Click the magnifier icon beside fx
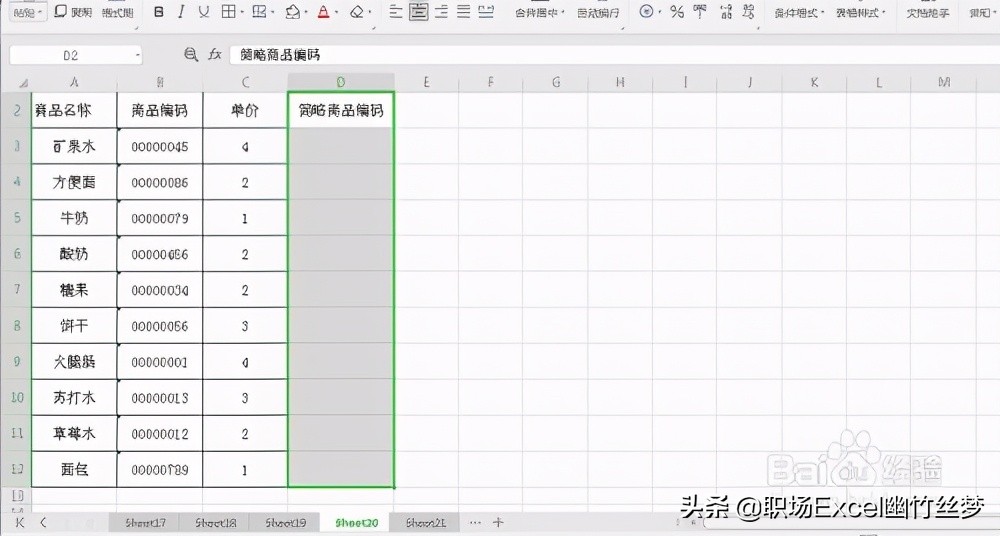 pos(190,55)
